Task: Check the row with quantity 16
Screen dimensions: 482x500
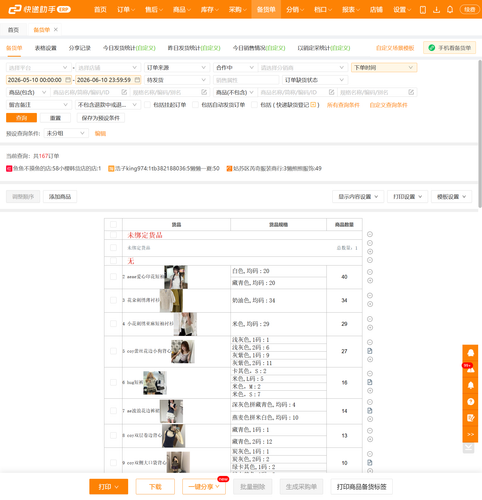Action: click(113, 382)
